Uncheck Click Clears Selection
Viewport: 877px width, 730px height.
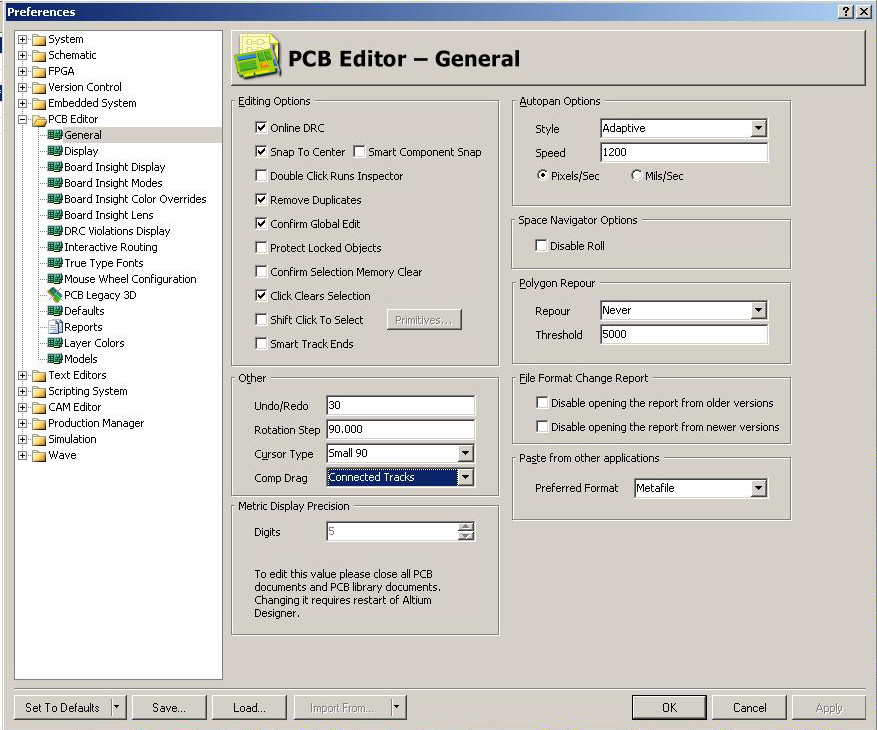click(x=261, y=295)
